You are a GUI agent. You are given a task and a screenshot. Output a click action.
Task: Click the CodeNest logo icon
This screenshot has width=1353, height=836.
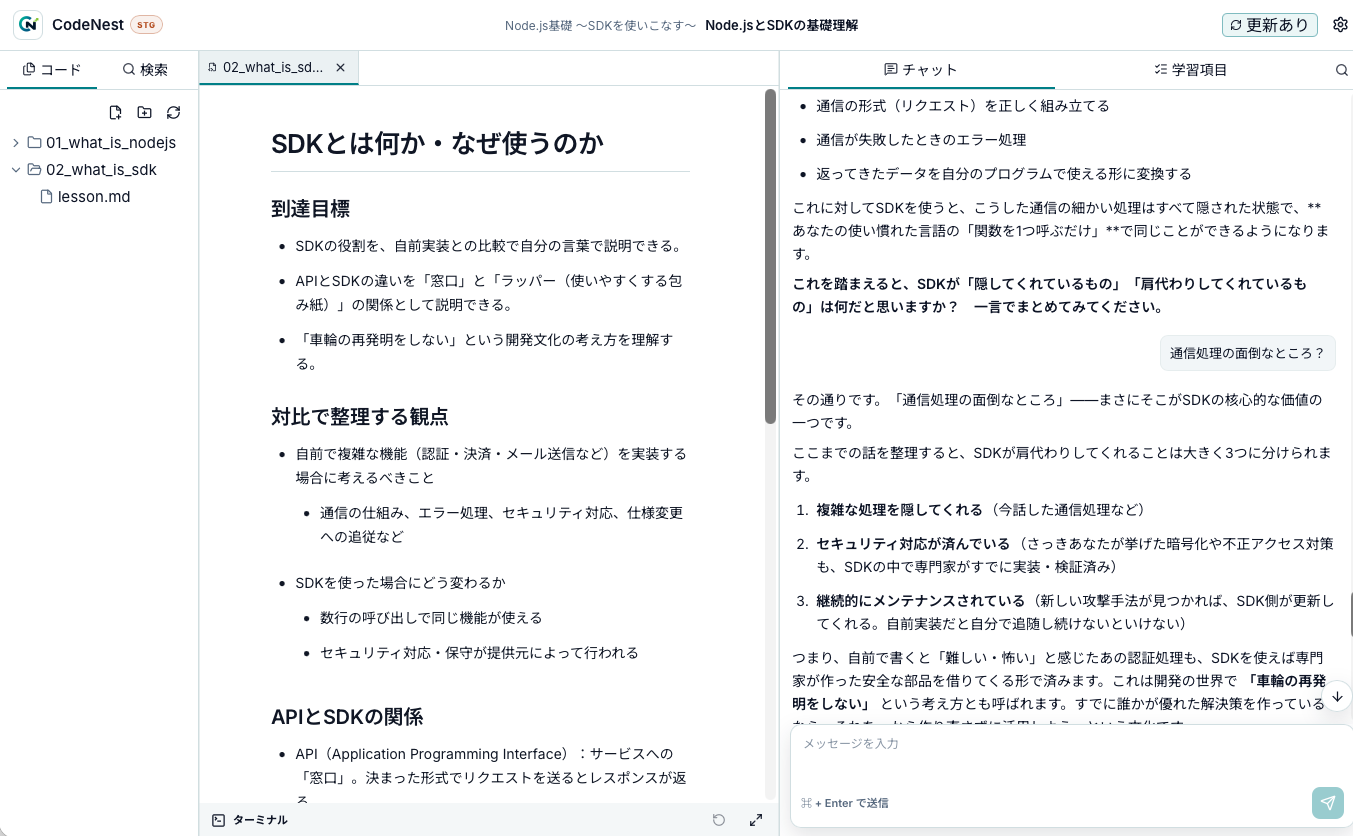tap(28, 25)
